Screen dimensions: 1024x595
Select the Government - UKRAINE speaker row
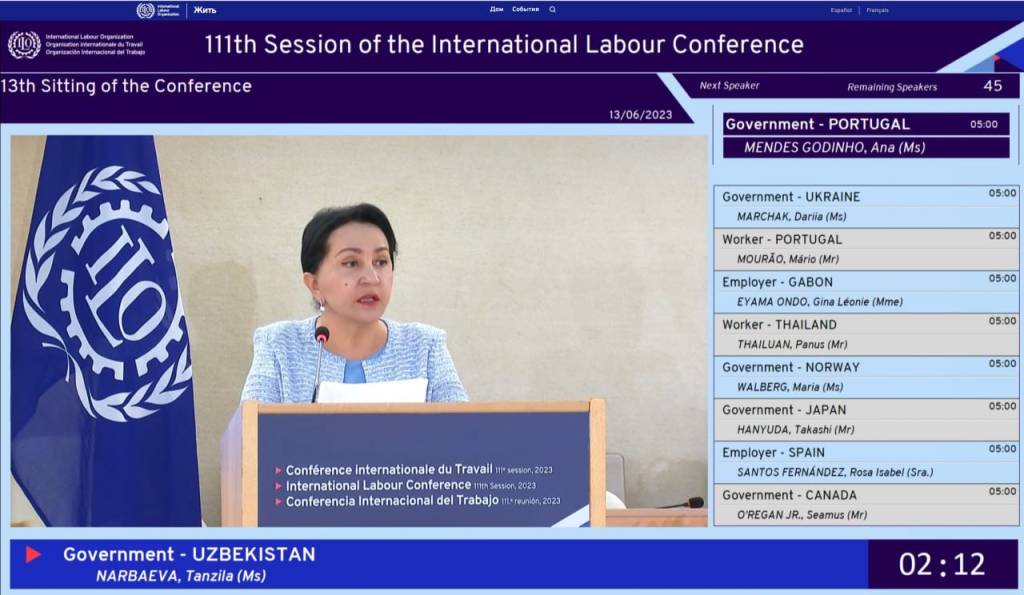pyautogui.click(x=865, y=206)
